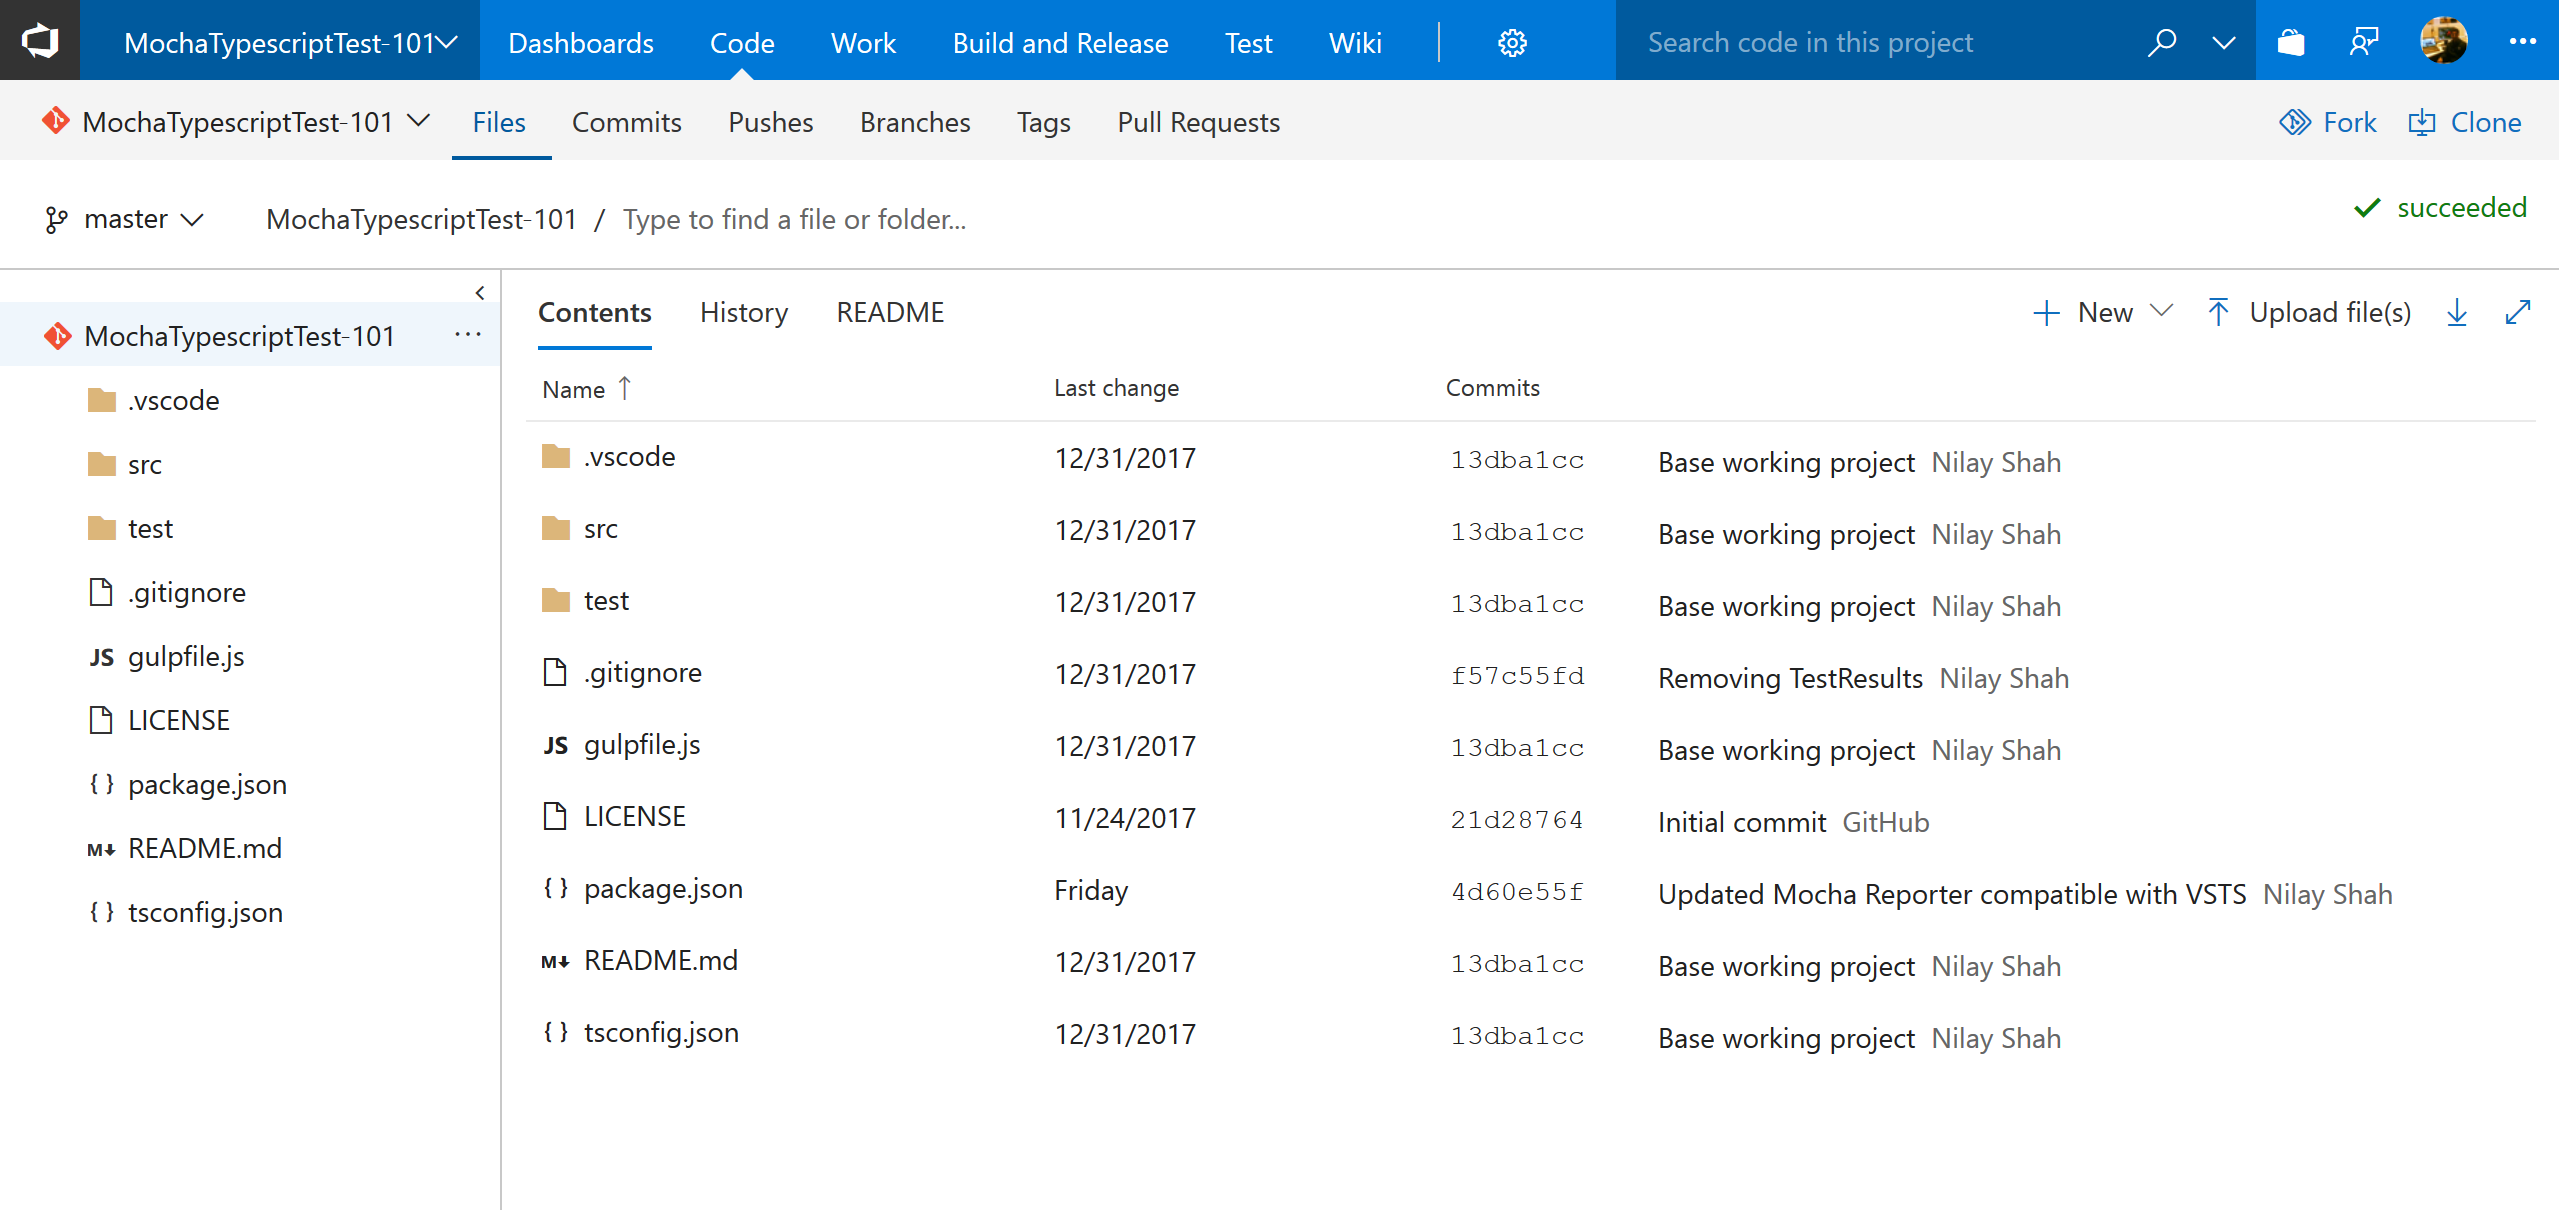Open commit f57c55fd link
This screenshot has height=1210, width=2559.
click(1517, 676)
